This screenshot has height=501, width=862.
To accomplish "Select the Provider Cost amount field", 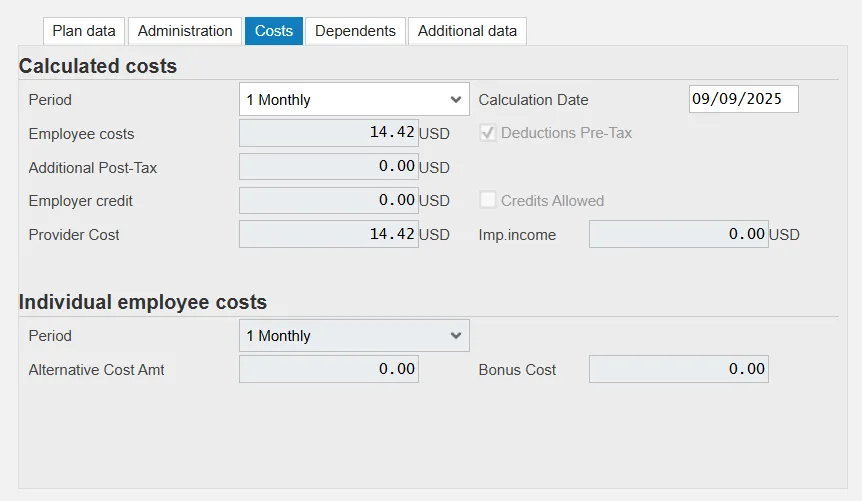I will [328, 234].
